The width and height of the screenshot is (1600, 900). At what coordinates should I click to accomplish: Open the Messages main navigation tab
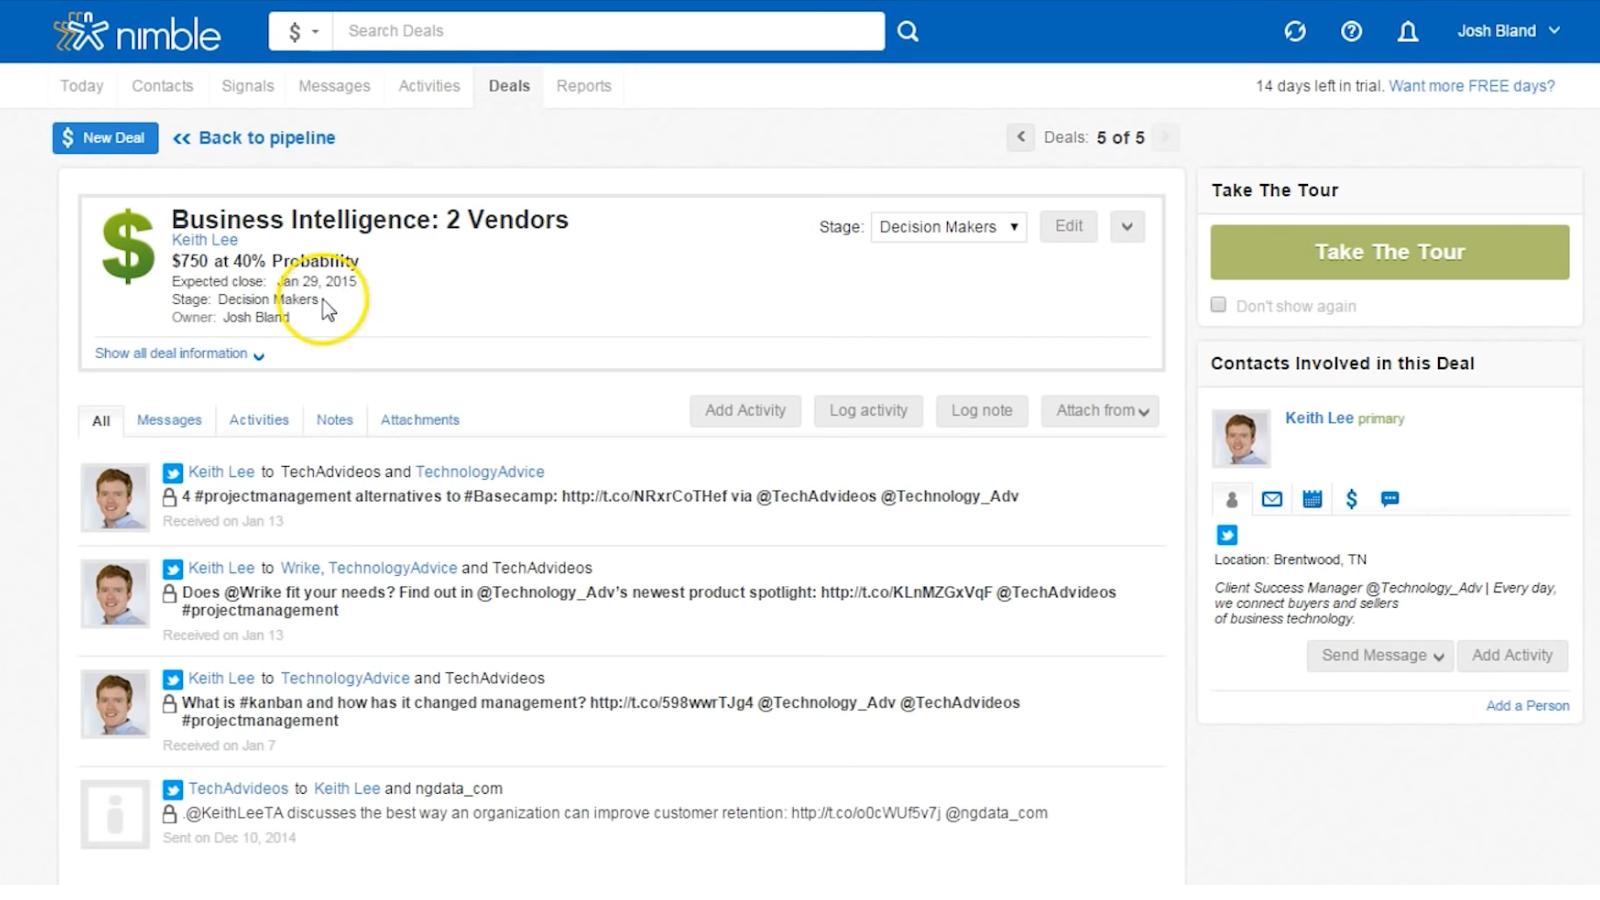(x=334, y=86)
